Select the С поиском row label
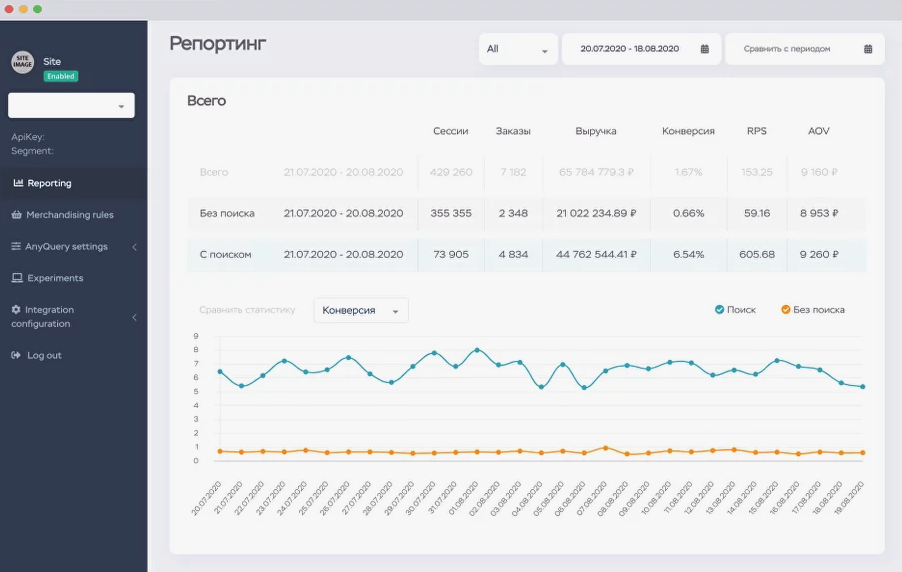 [225, 254]
